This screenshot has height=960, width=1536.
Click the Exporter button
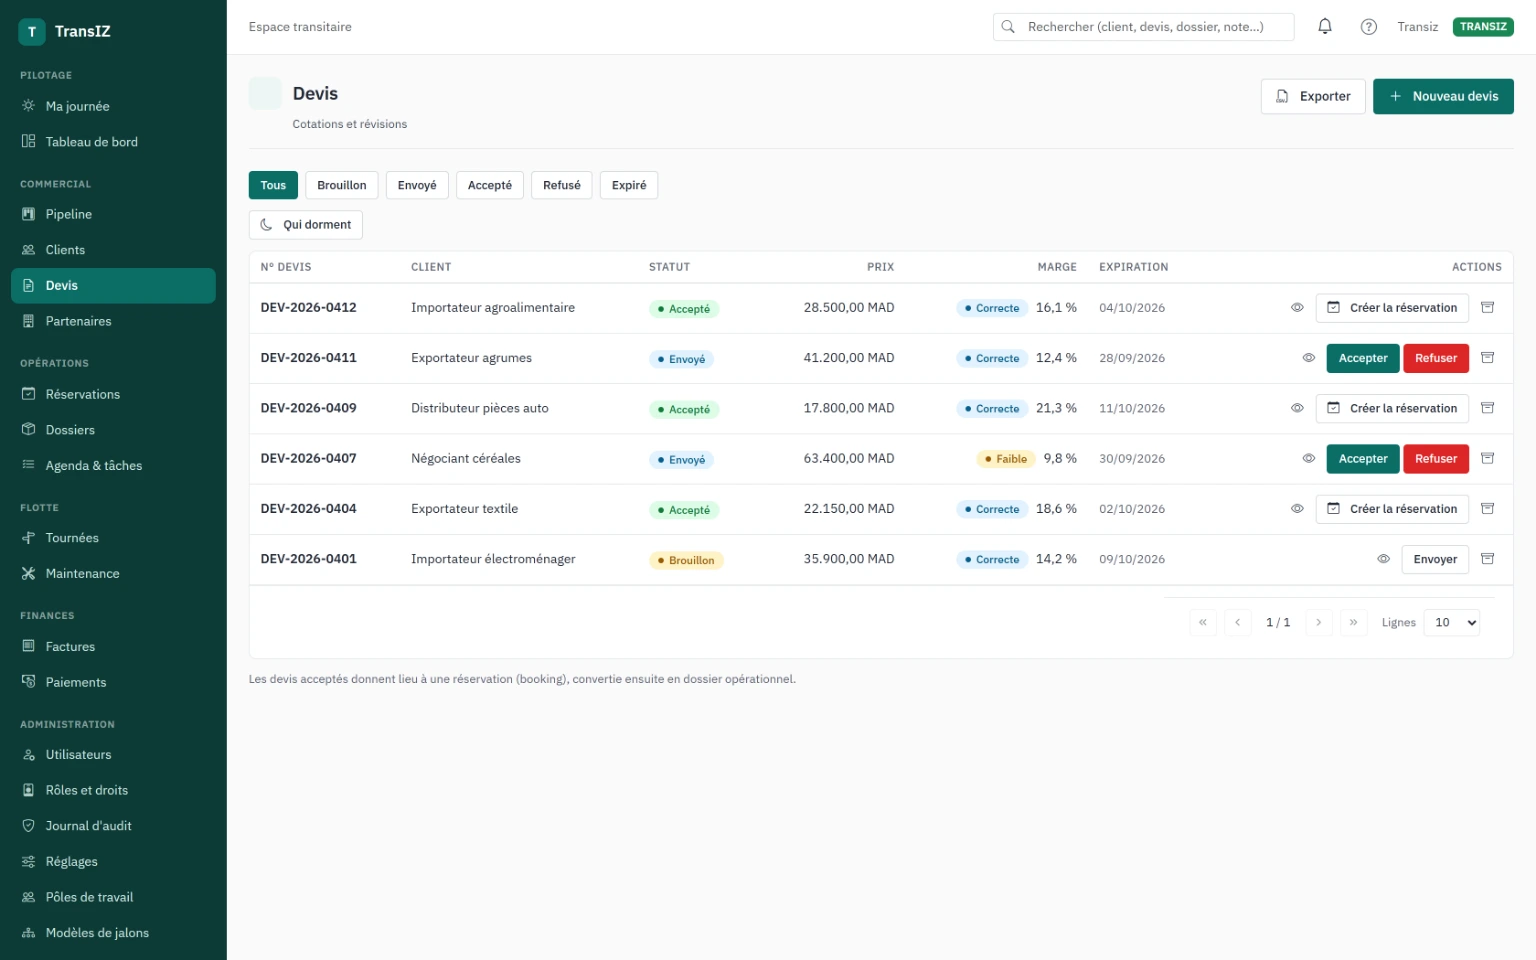[x=1313, y=96]
